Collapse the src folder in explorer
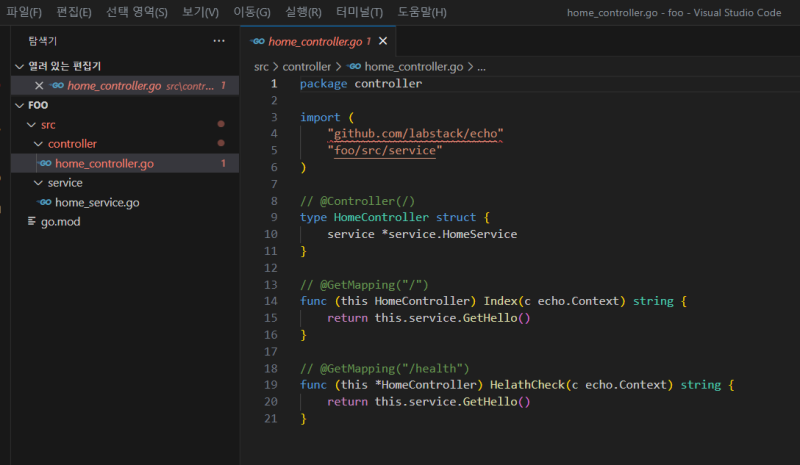This screenshot has width=800, height=465. click(x=31, y=124)
